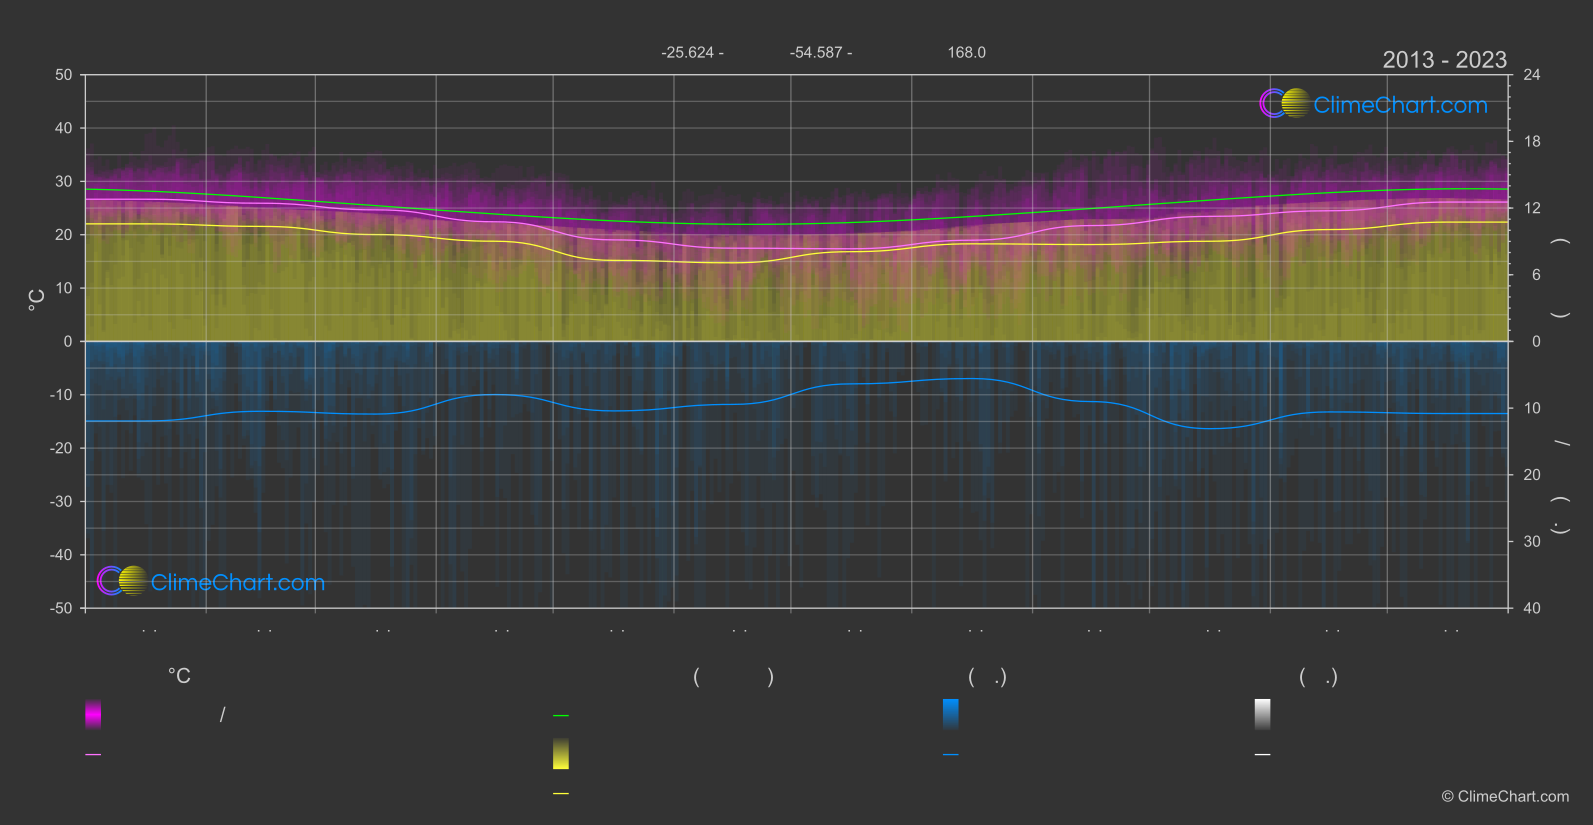This screenshot has height=825, width=1593.
Task: Toggle the green line legend marker
Action: click(x=561, y=716)
